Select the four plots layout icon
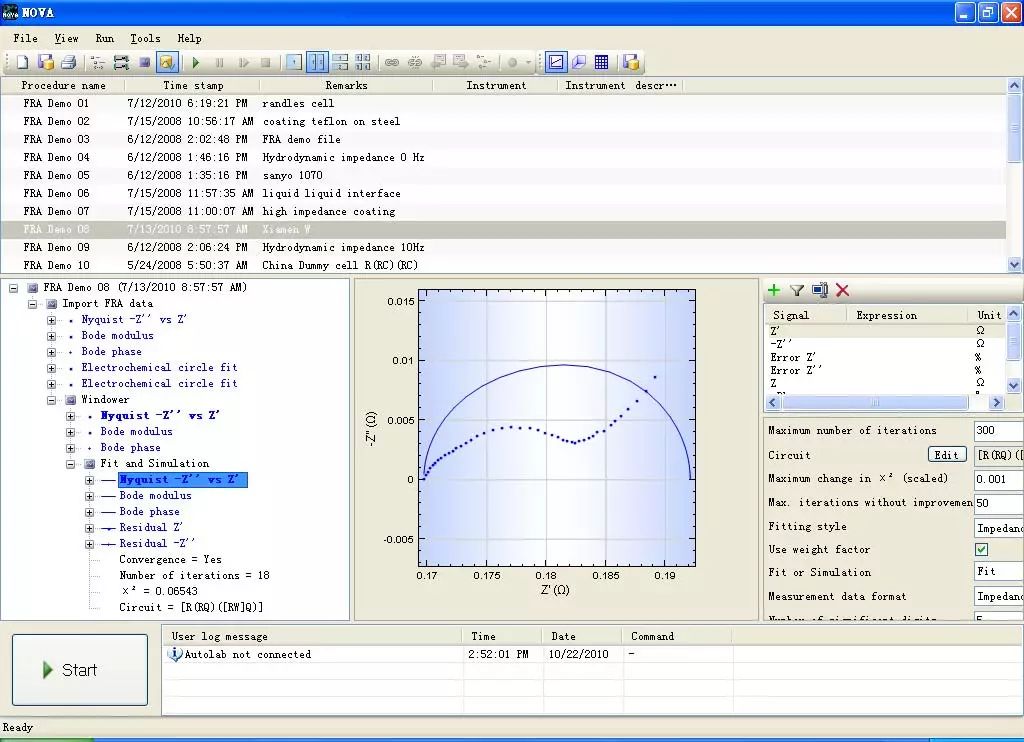This screenshot has width=1024, height=742. coord(363,62)
